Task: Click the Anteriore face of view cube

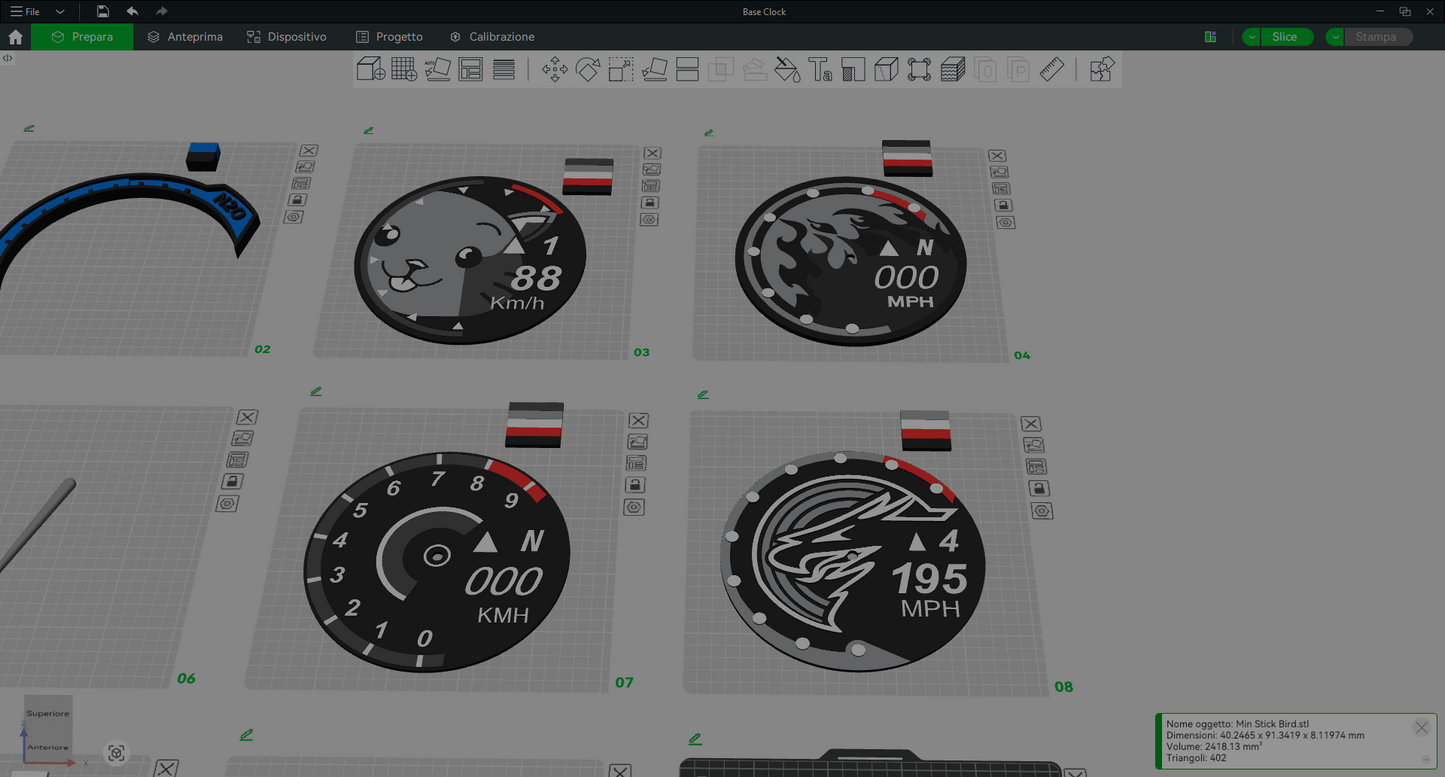Action: coord(48,747)
